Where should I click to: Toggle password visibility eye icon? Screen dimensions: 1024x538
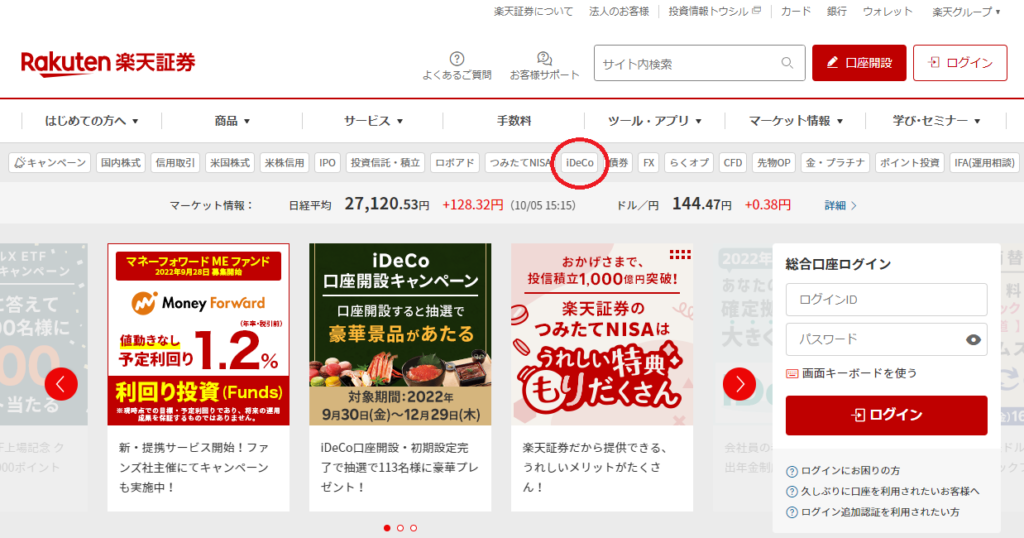(x=973, y=340)
